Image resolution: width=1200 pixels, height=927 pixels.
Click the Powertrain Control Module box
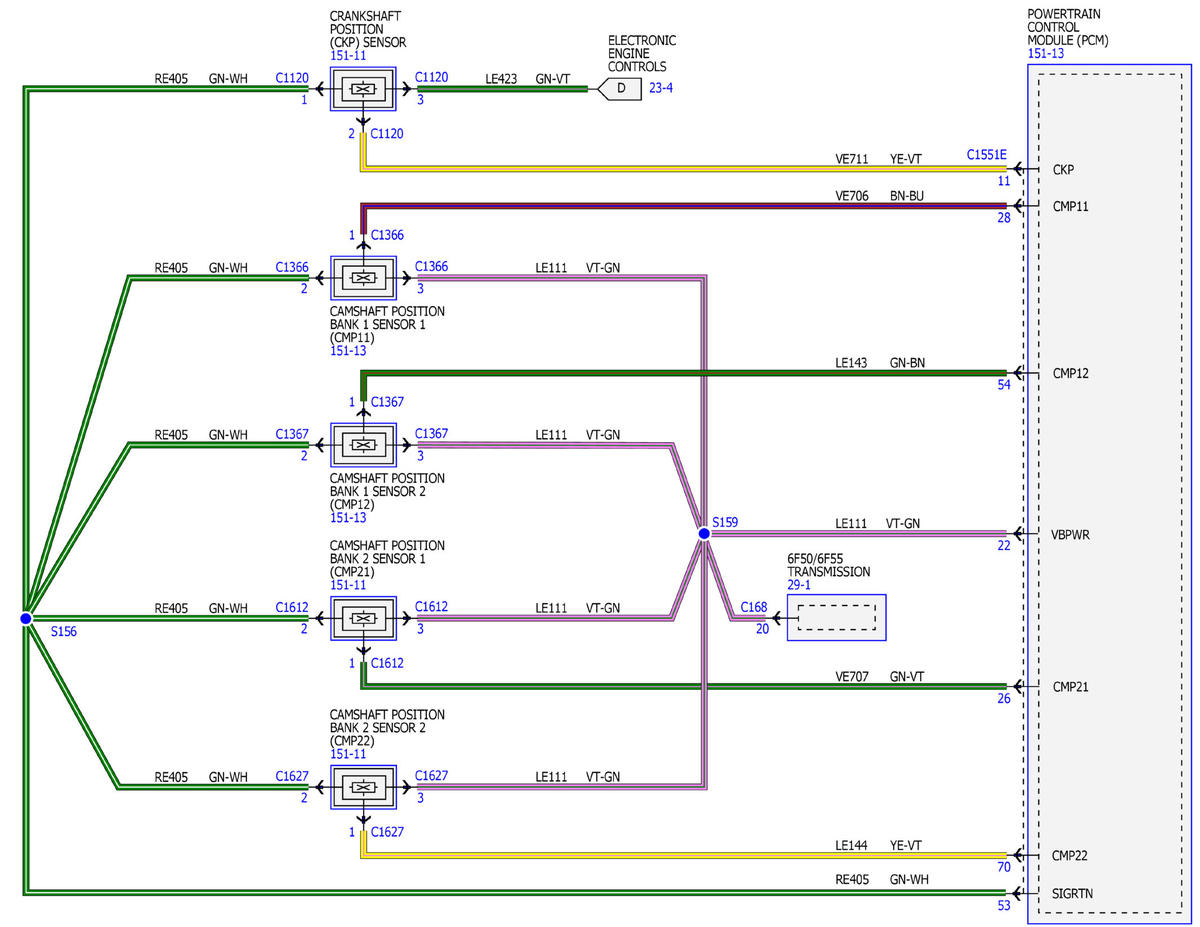click(1109, 494)
